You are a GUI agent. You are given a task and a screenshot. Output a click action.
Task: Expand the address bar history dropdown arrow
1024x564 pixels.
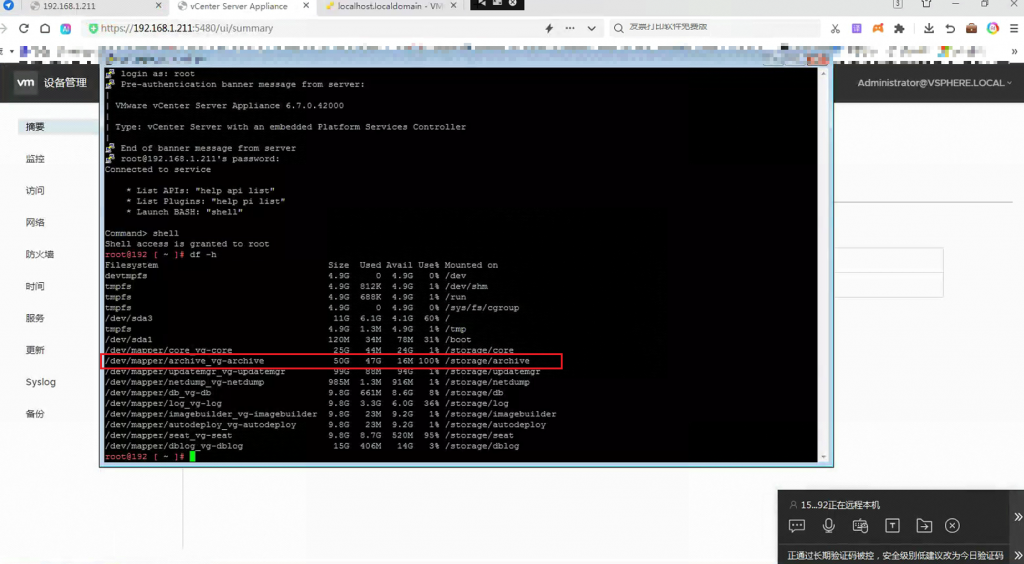click(x=592, y=28)
